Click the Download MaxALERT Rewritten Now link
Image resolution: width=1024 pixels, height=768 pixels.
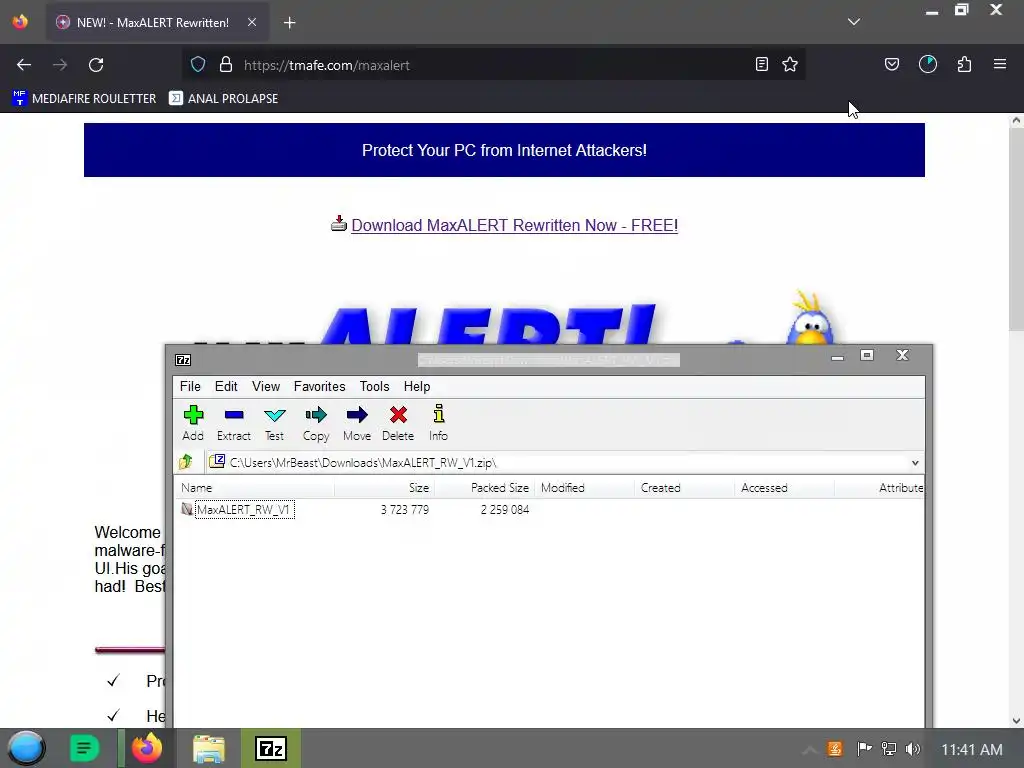[514, 225]
